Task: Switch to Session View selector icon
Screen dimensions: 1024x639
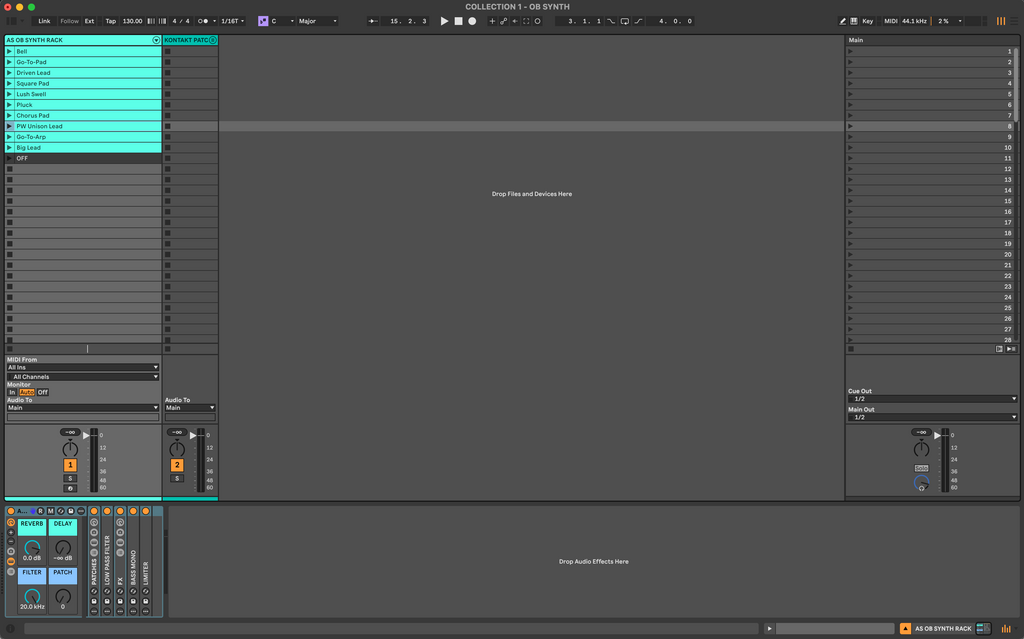Action: pos(1001,21)
